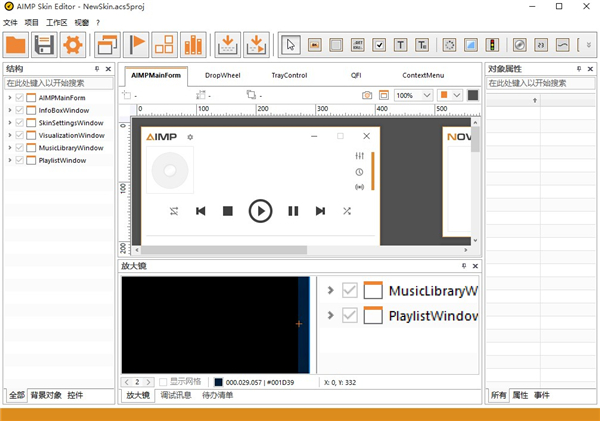Switch to the DropWheel tab

click(x=221, y=75)
